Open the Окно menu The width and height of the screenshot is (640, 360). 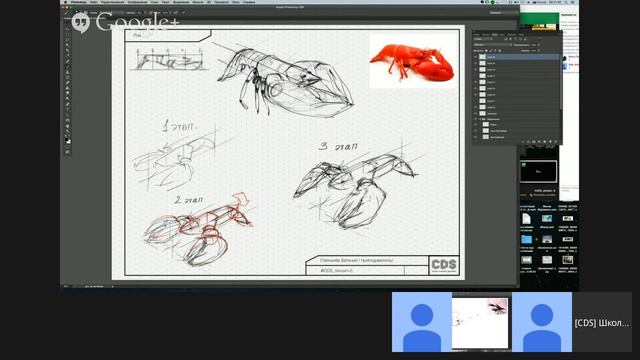(236, 2)
